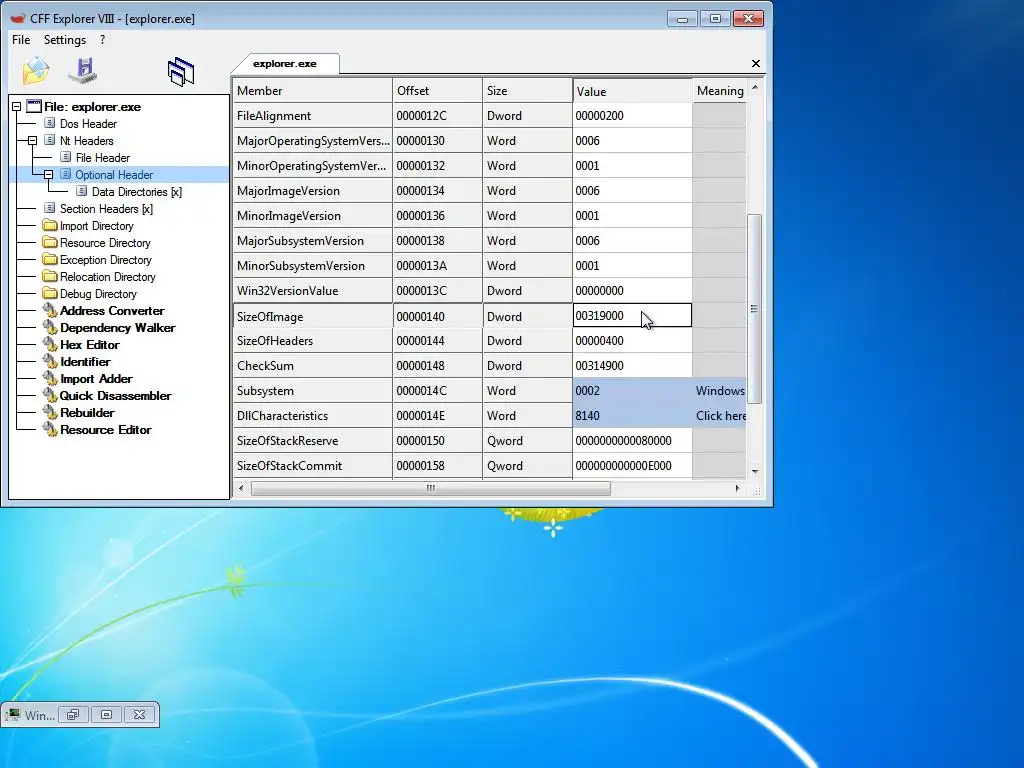Viewport: 1024px width, 768px height.
Task: Open the Settings menu
Action: tap(65, 40)
